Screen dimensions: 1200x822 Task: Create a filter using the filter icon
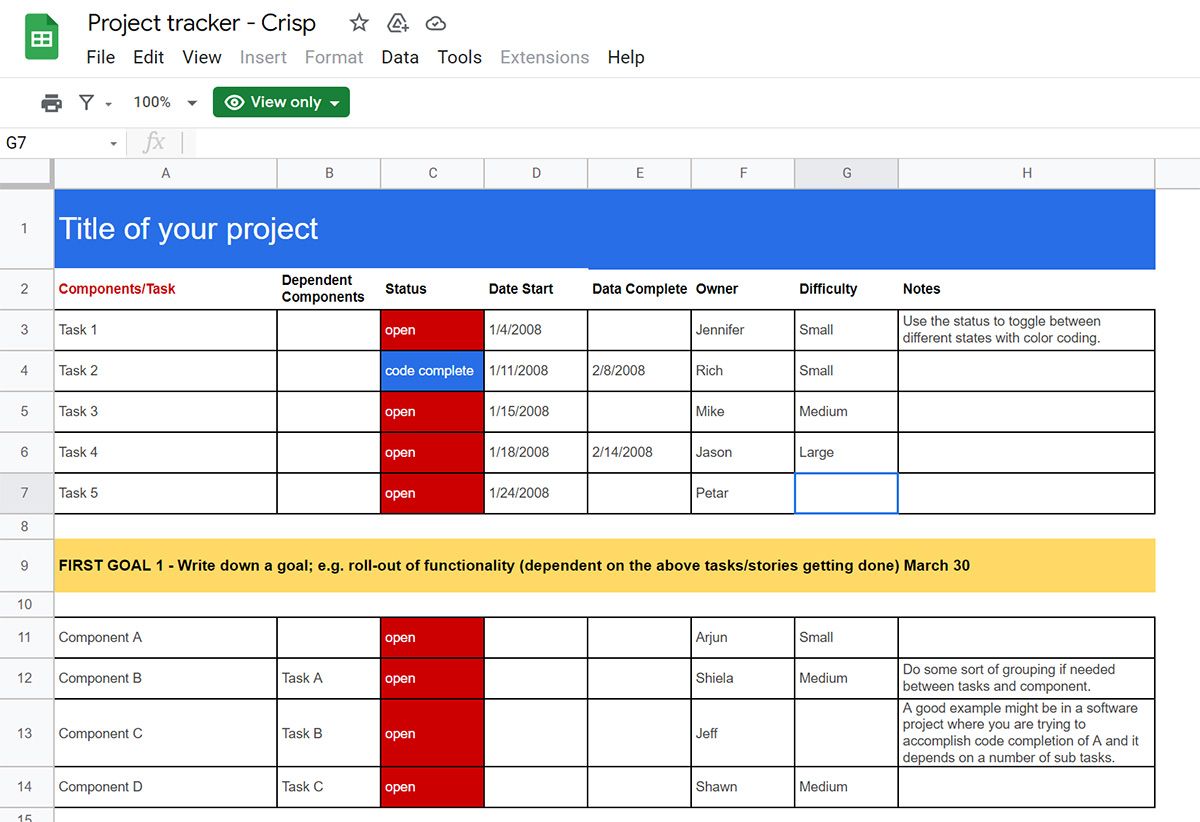(85, 101)
